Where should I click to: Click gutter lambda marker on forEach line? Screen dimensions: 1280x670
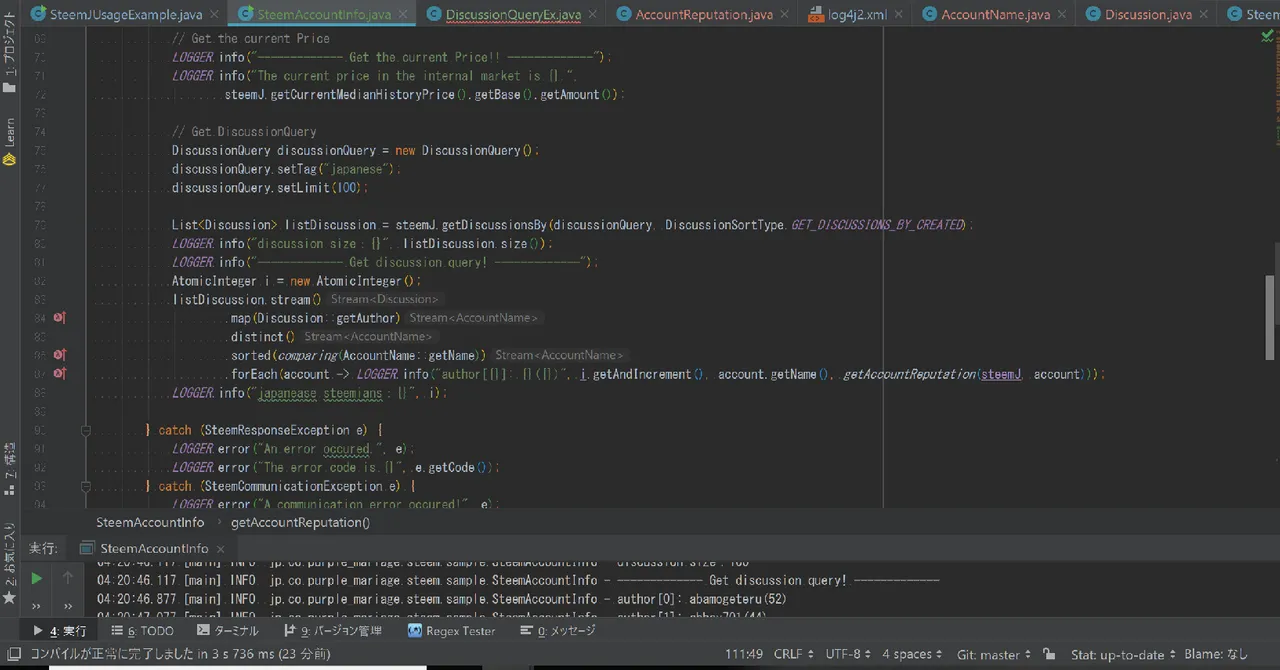60,374
